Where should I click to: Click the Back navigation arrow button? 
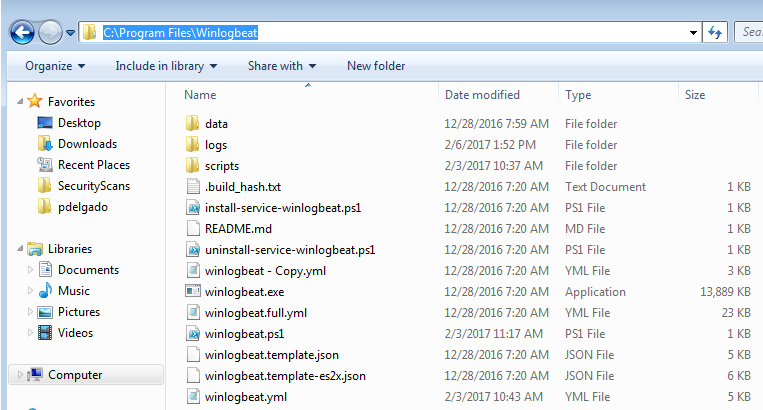(22, 33)
